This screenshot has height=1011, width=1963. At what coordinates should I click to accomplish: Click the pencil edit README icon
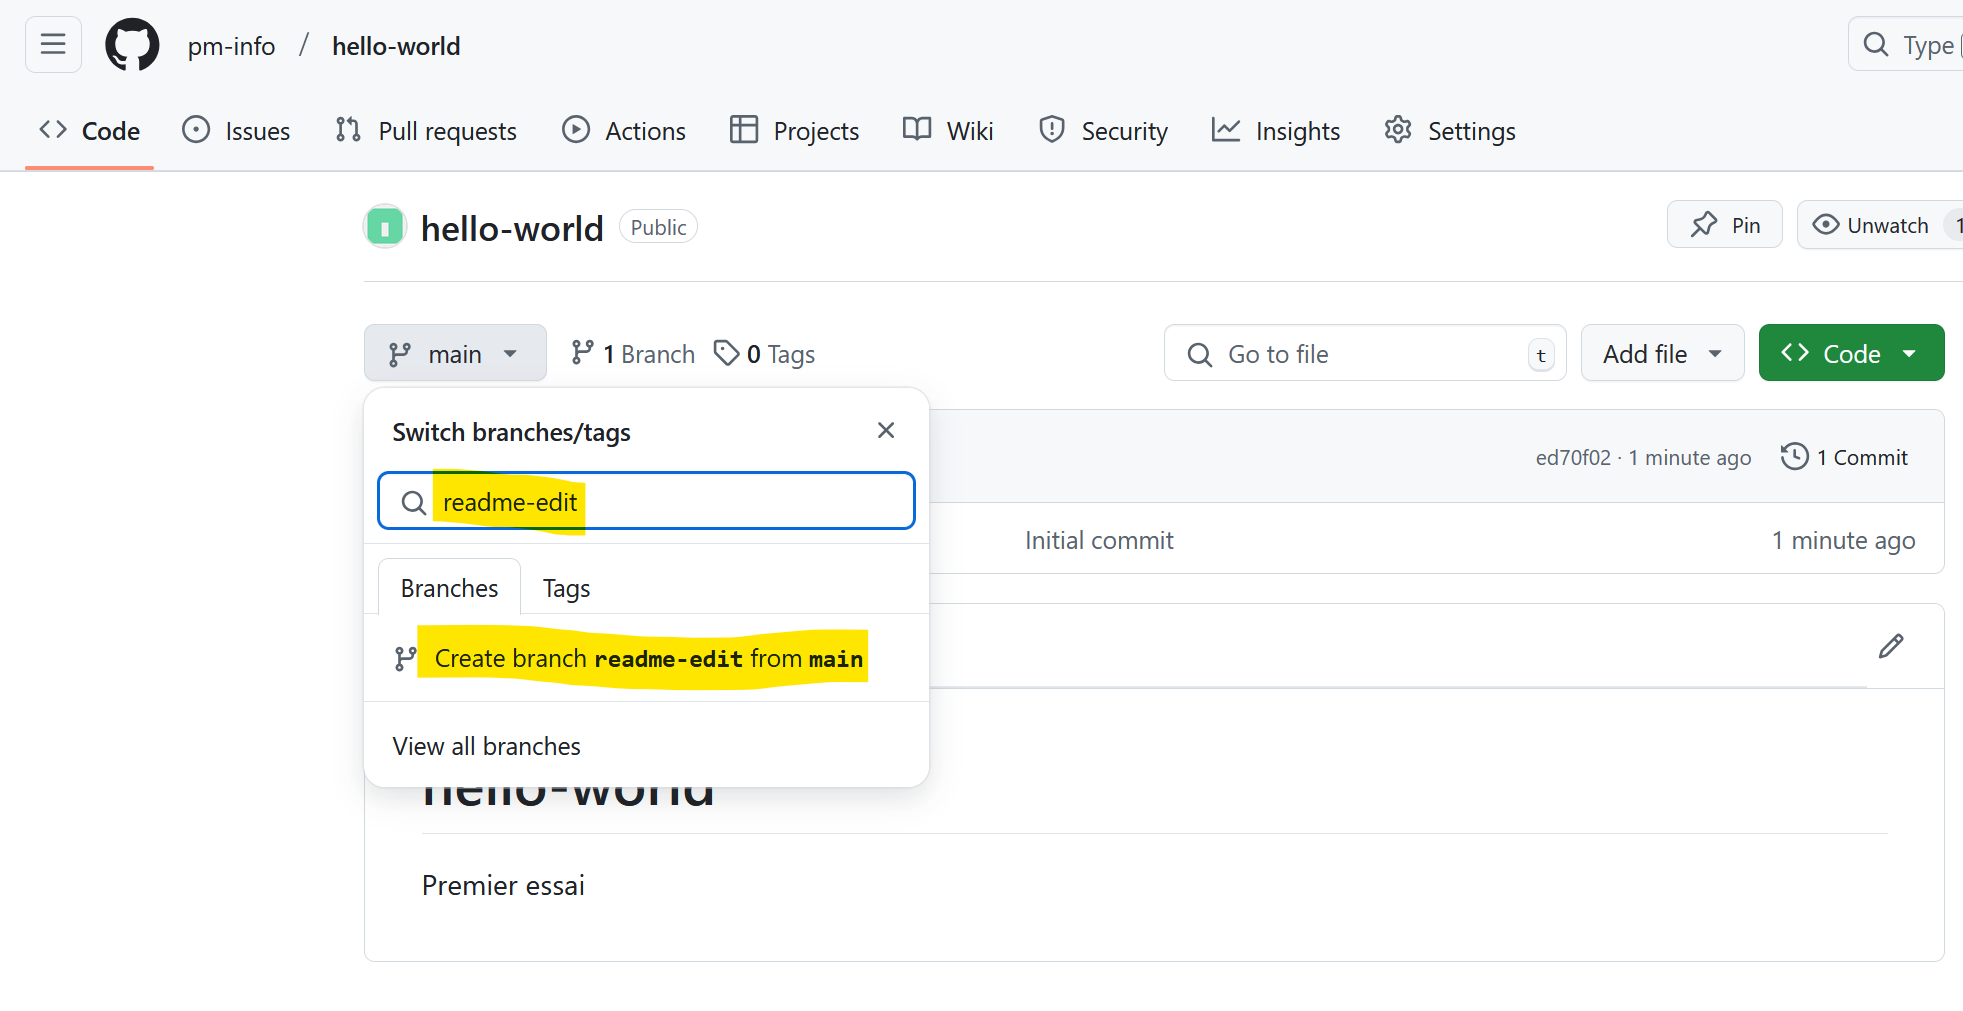1890,646
